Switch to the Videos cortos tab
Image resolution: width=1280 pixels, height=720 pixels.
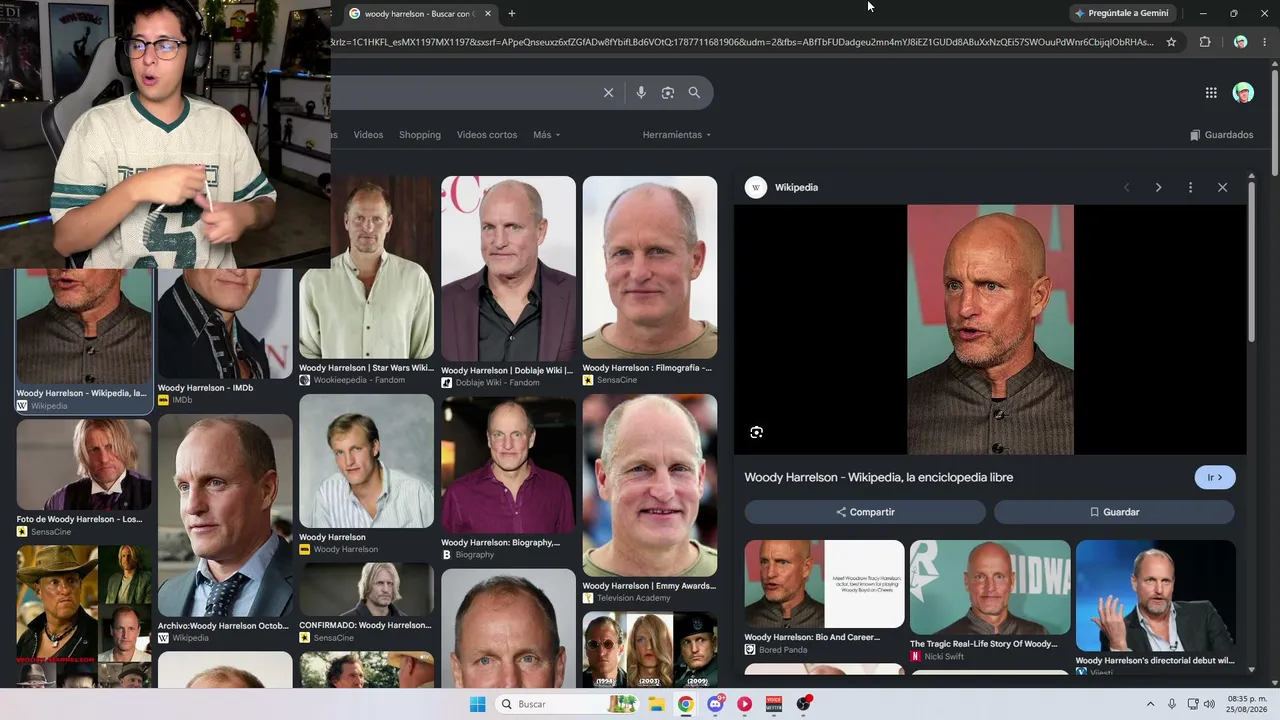pyautogui.click(x=487, y=135)
